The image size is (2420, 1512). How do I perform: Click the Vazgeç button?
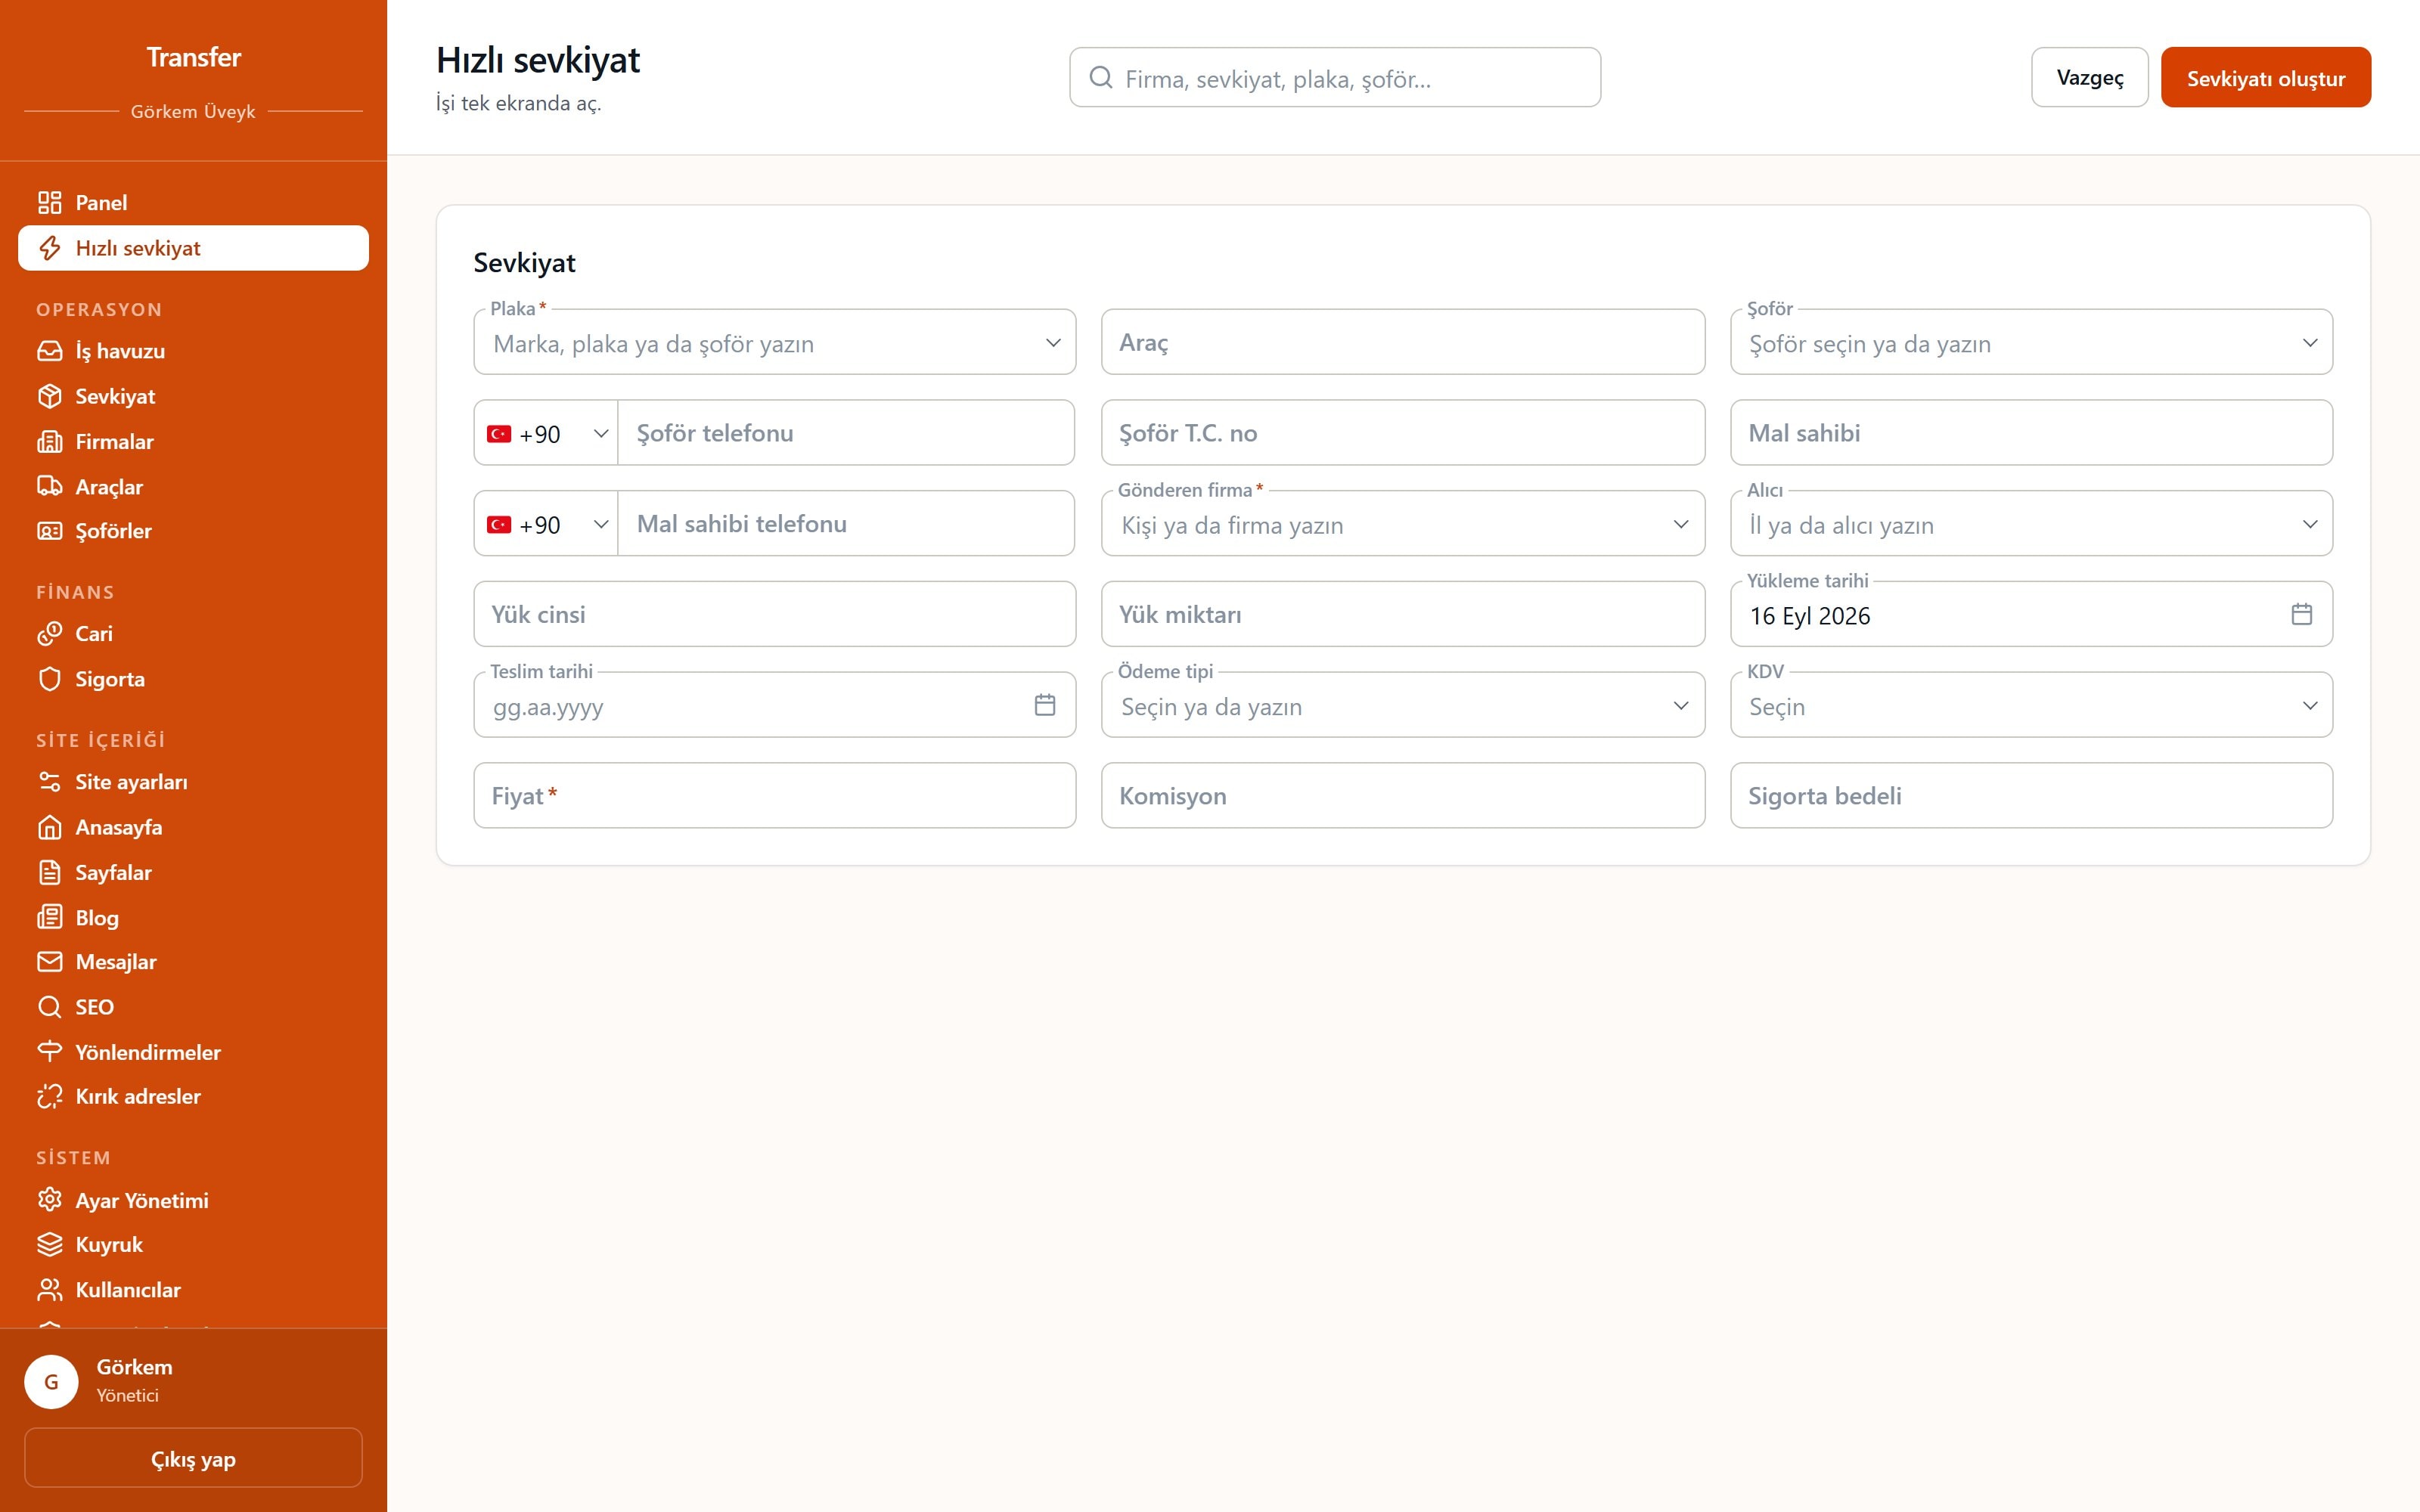pyautogui.click(x=2090, y=77)
